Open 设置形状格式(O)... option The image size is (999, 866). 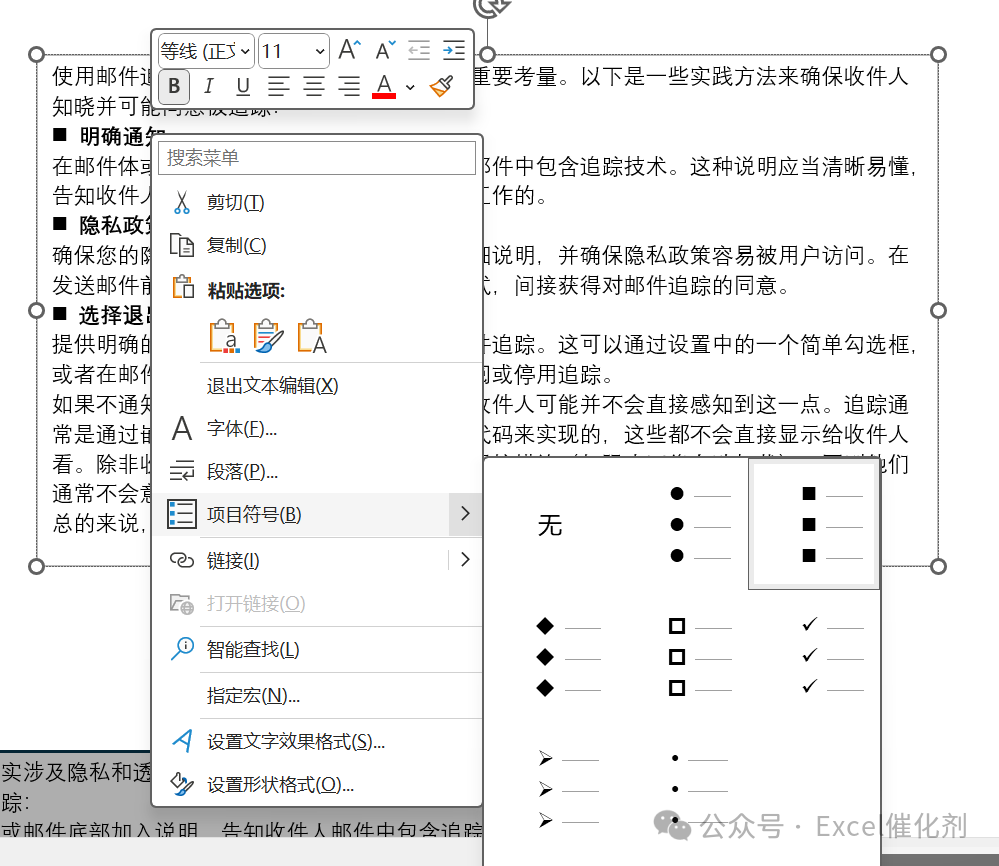[x=317, y=784]
